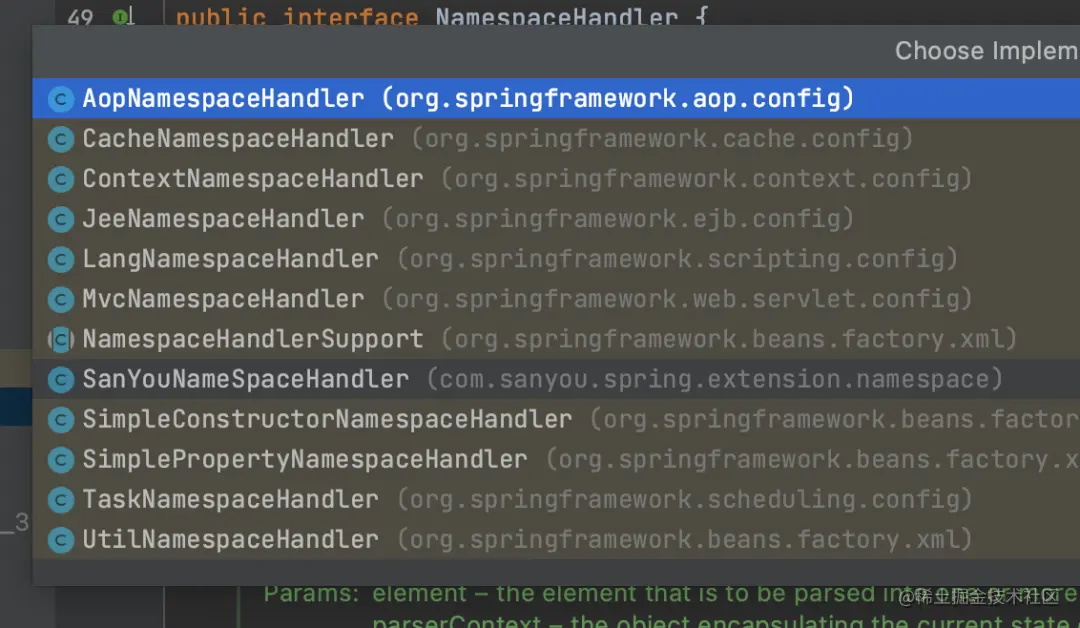The height and width of the screenshot is (628, 1080).
Task: Go to MvcNamespaceHandler implementation
Action: [556, 299]
